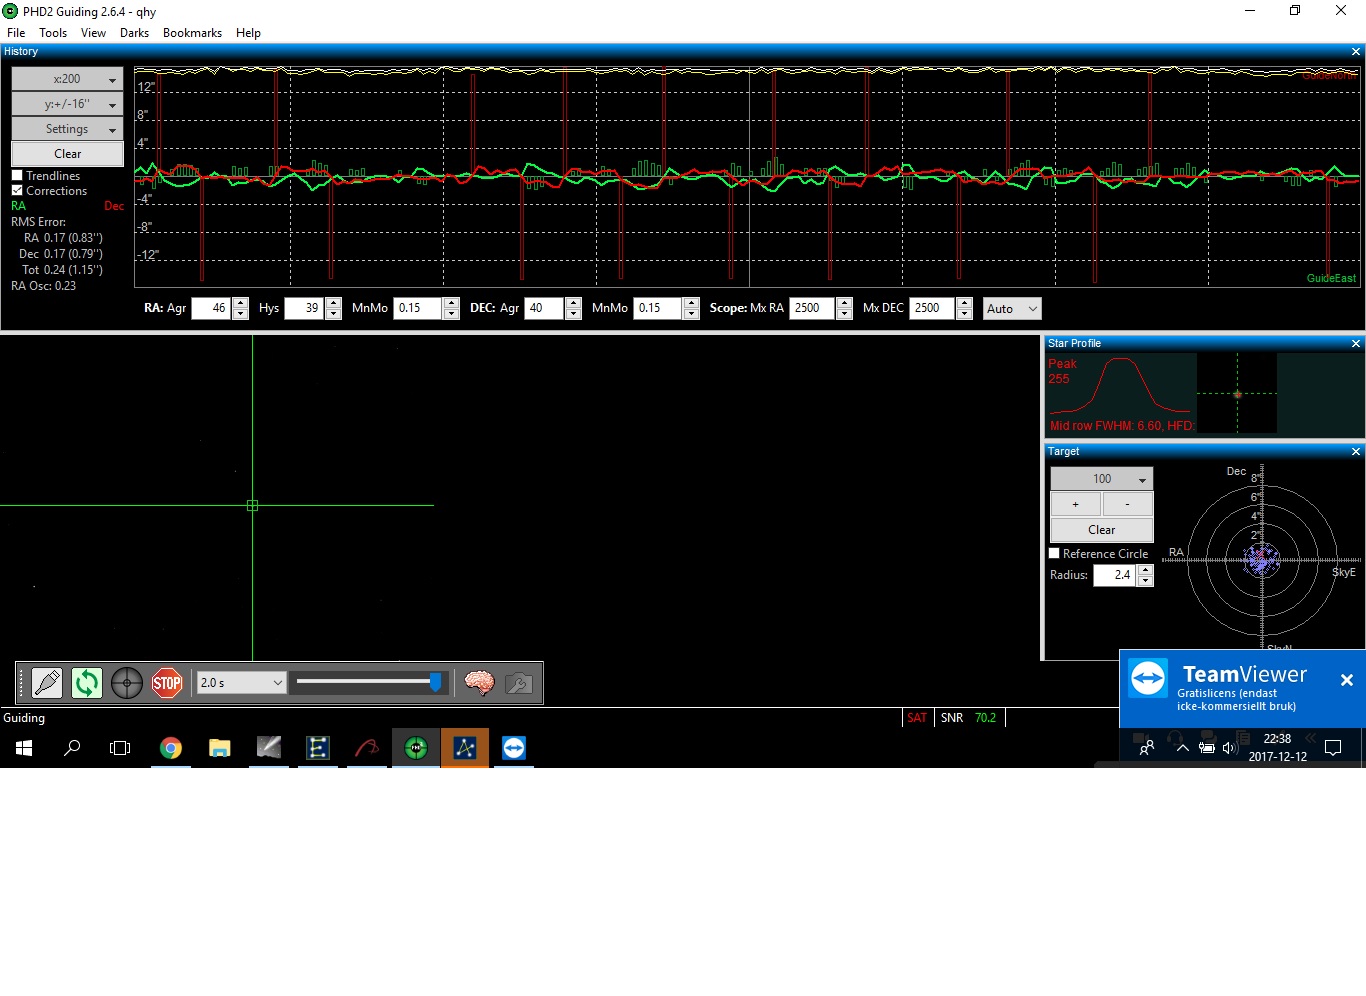Image resolution: width=1366 pixels, height=996 pixels.
Task: Open the Auto Dec guide mode dropdown
Action: coord(1012,309)
